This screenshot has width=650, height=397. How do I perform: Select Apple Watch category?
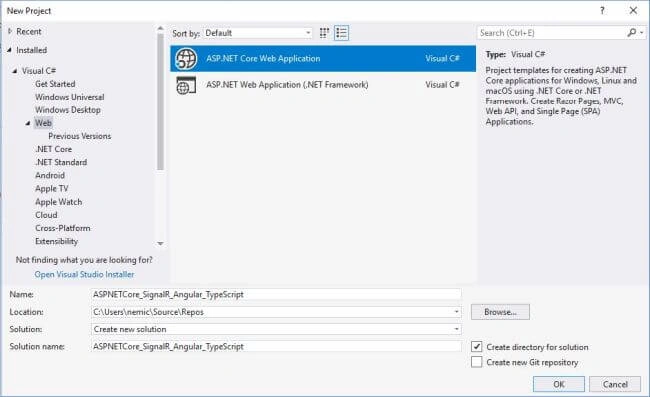tap(58, 202)
